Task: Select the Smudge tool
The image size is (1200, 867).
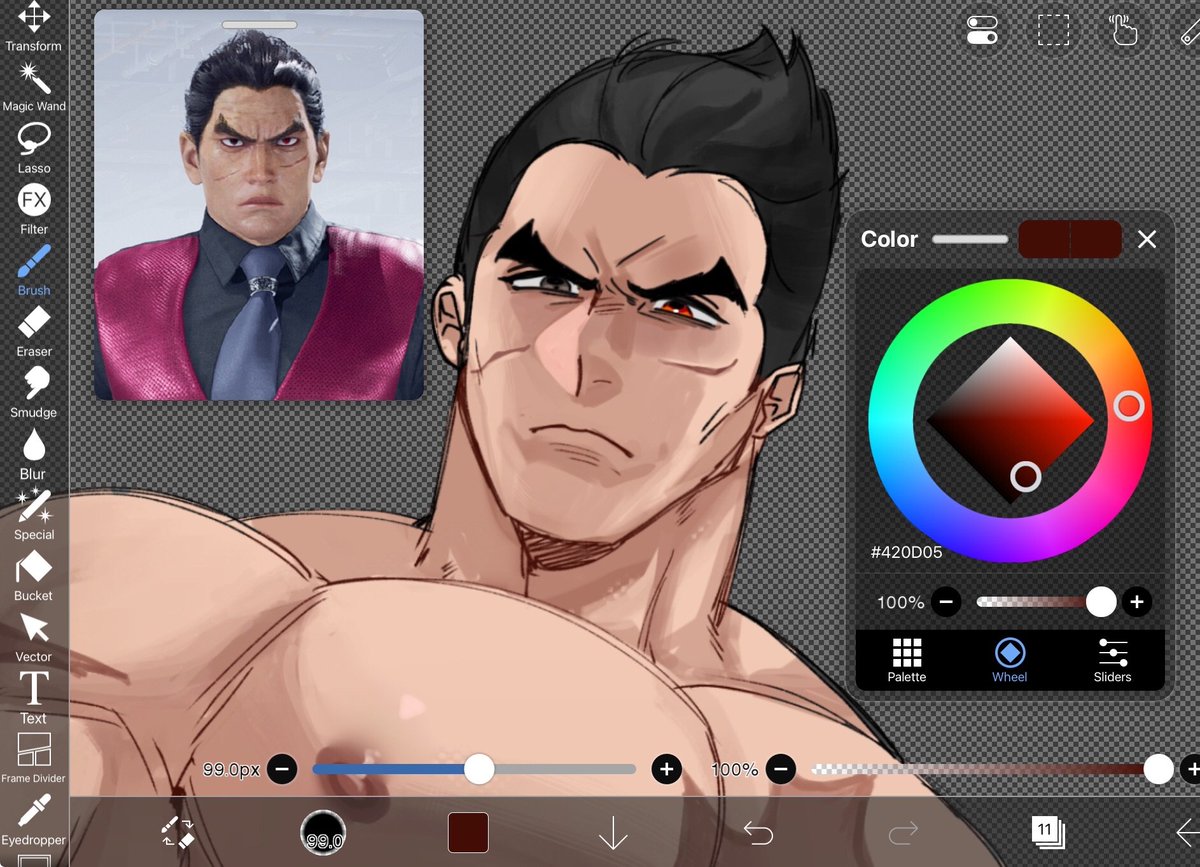Action: [x=33, y=393]
